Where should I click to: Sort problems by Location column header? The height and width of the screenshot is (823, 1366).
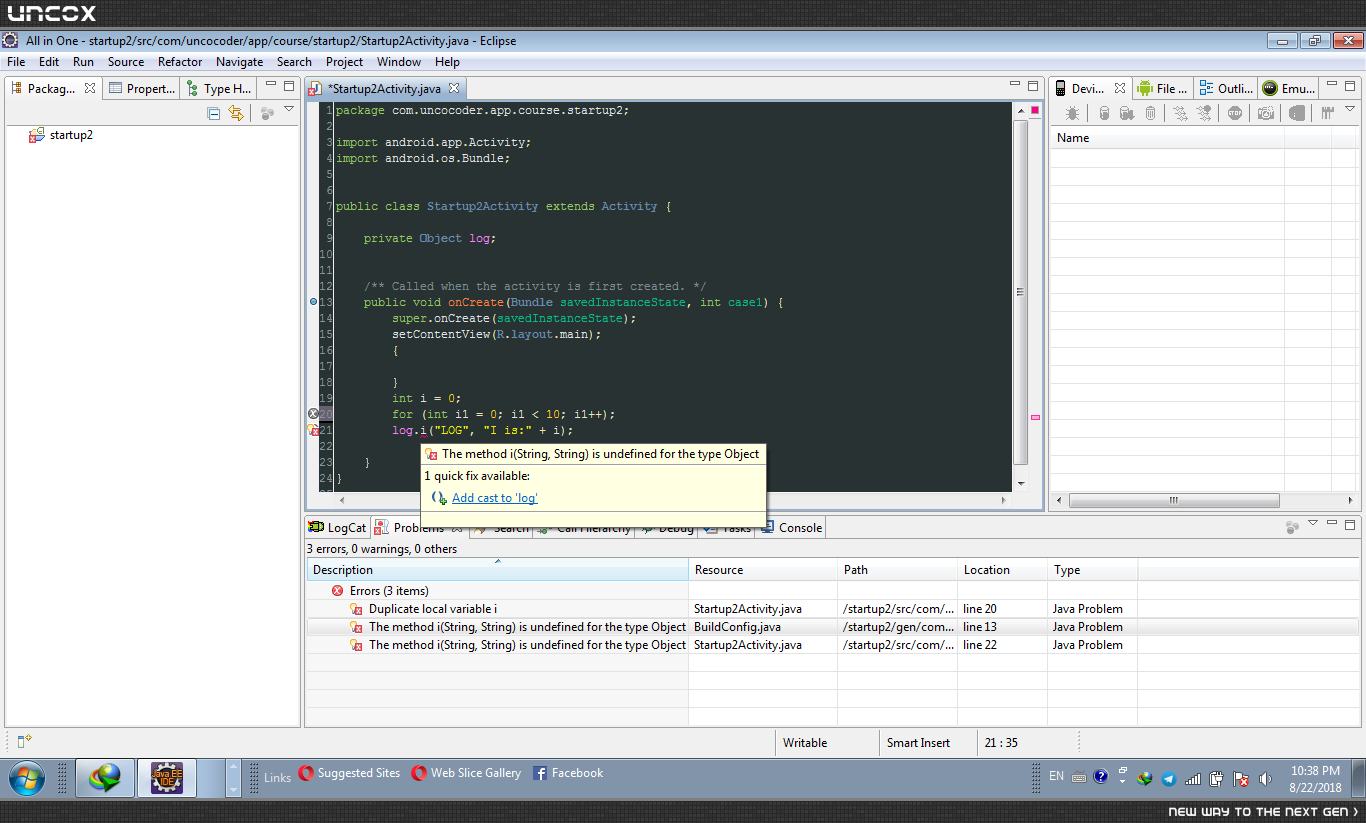click(x=1003, y=570)
